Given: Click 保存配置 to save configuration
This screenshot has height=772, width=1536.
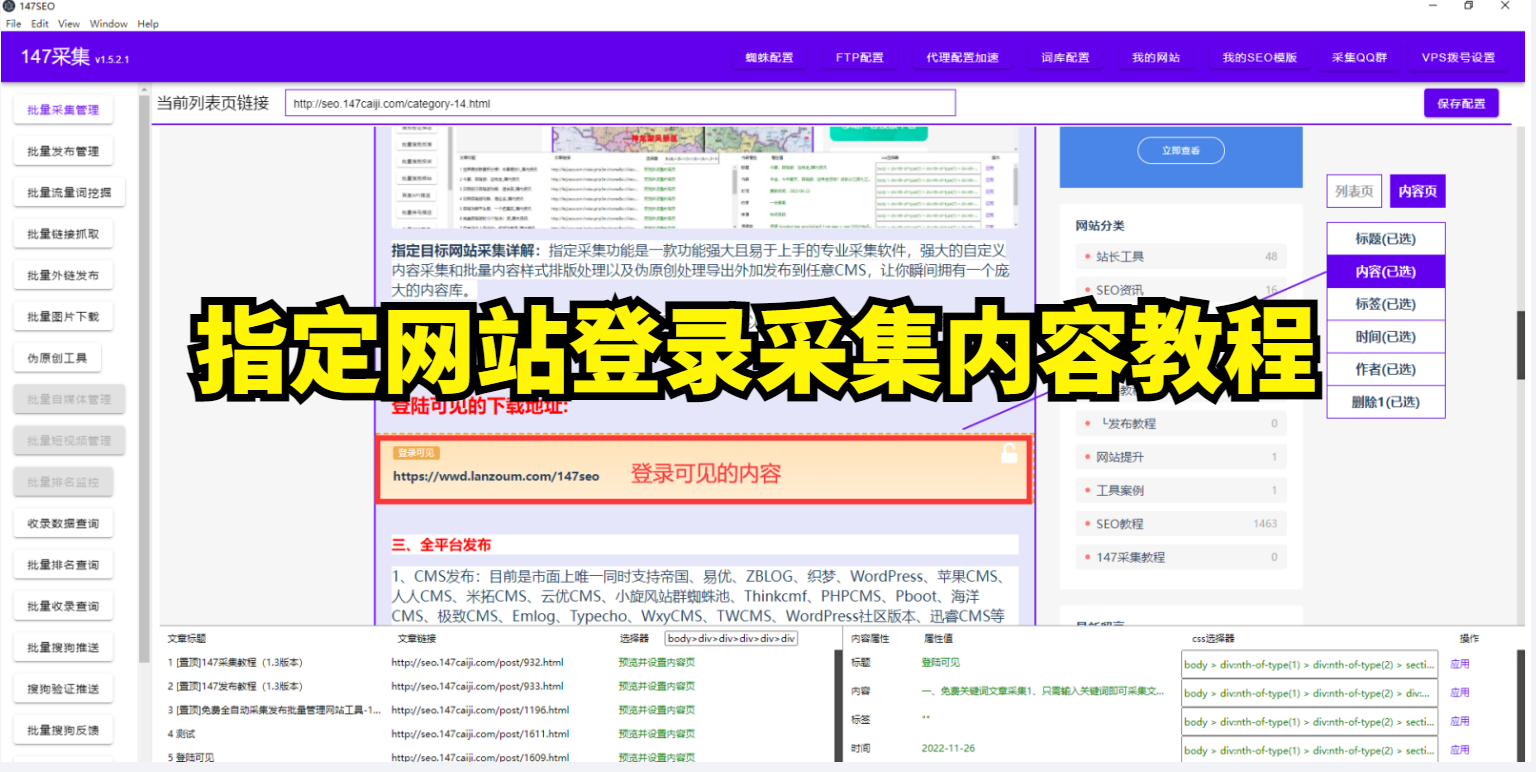Looking at the screenshot, I should pos(1461,103).
